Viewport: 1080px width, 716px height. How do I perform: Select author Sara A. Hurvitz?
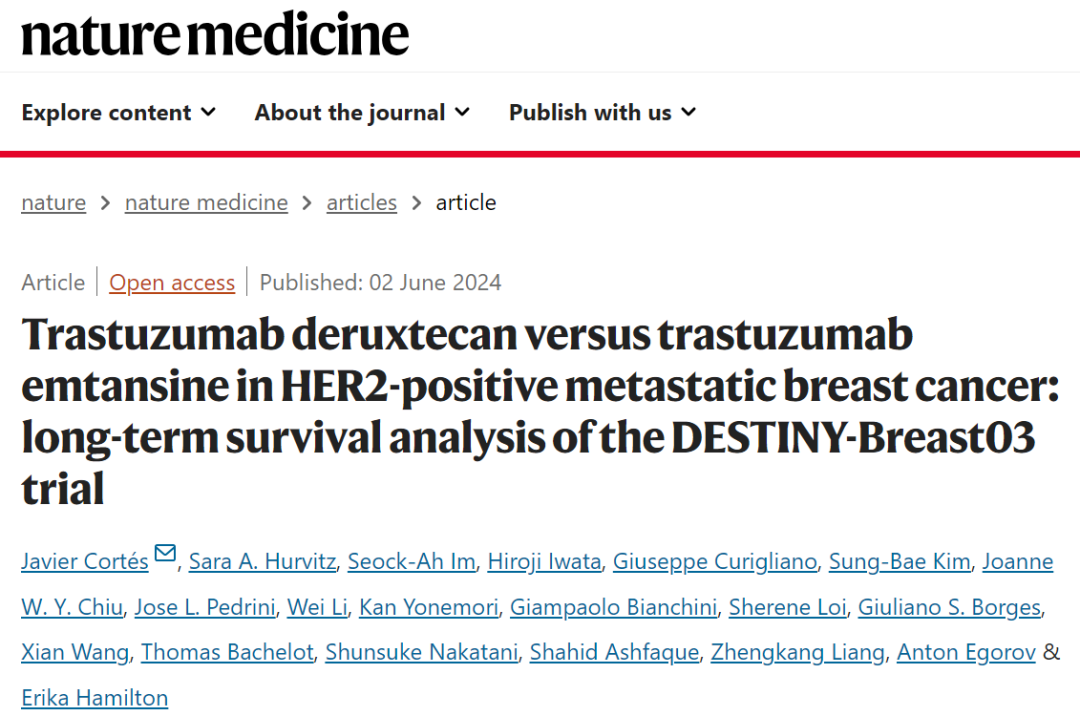(x=262, y=561)
